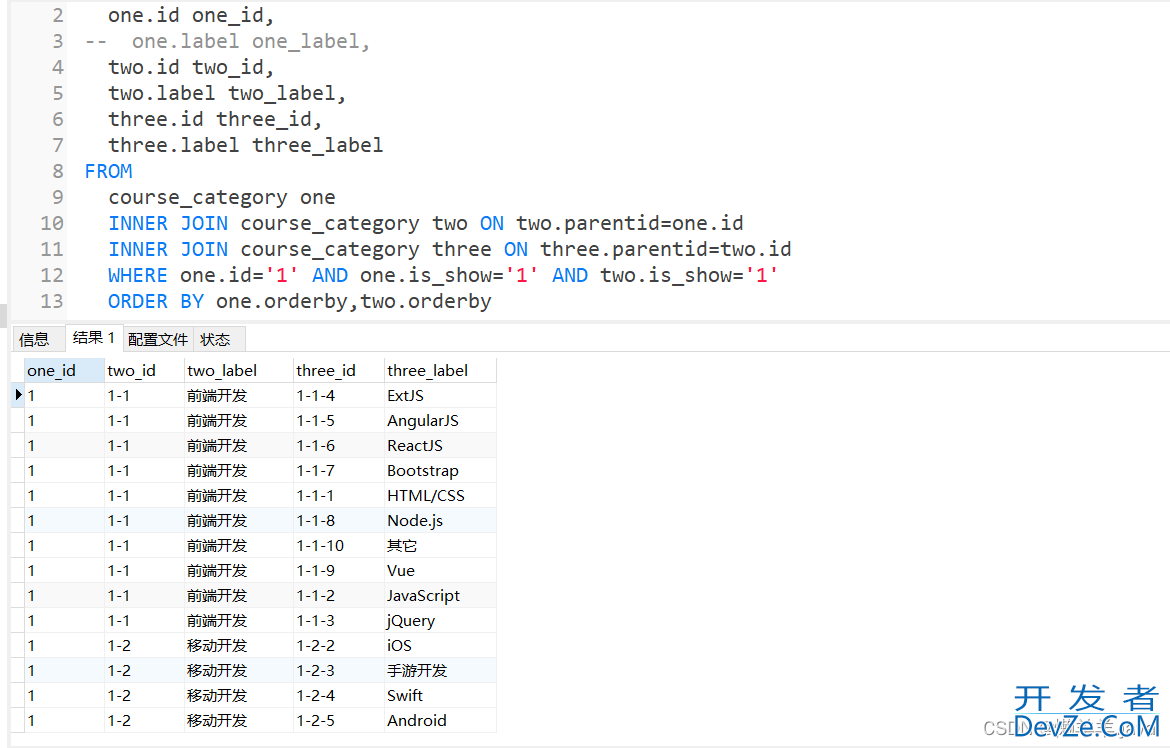The width and height of the screenshot is (1170, 748).
Task: Click 前端开发 in the ExtJS row
Action: tap(217, 396)
